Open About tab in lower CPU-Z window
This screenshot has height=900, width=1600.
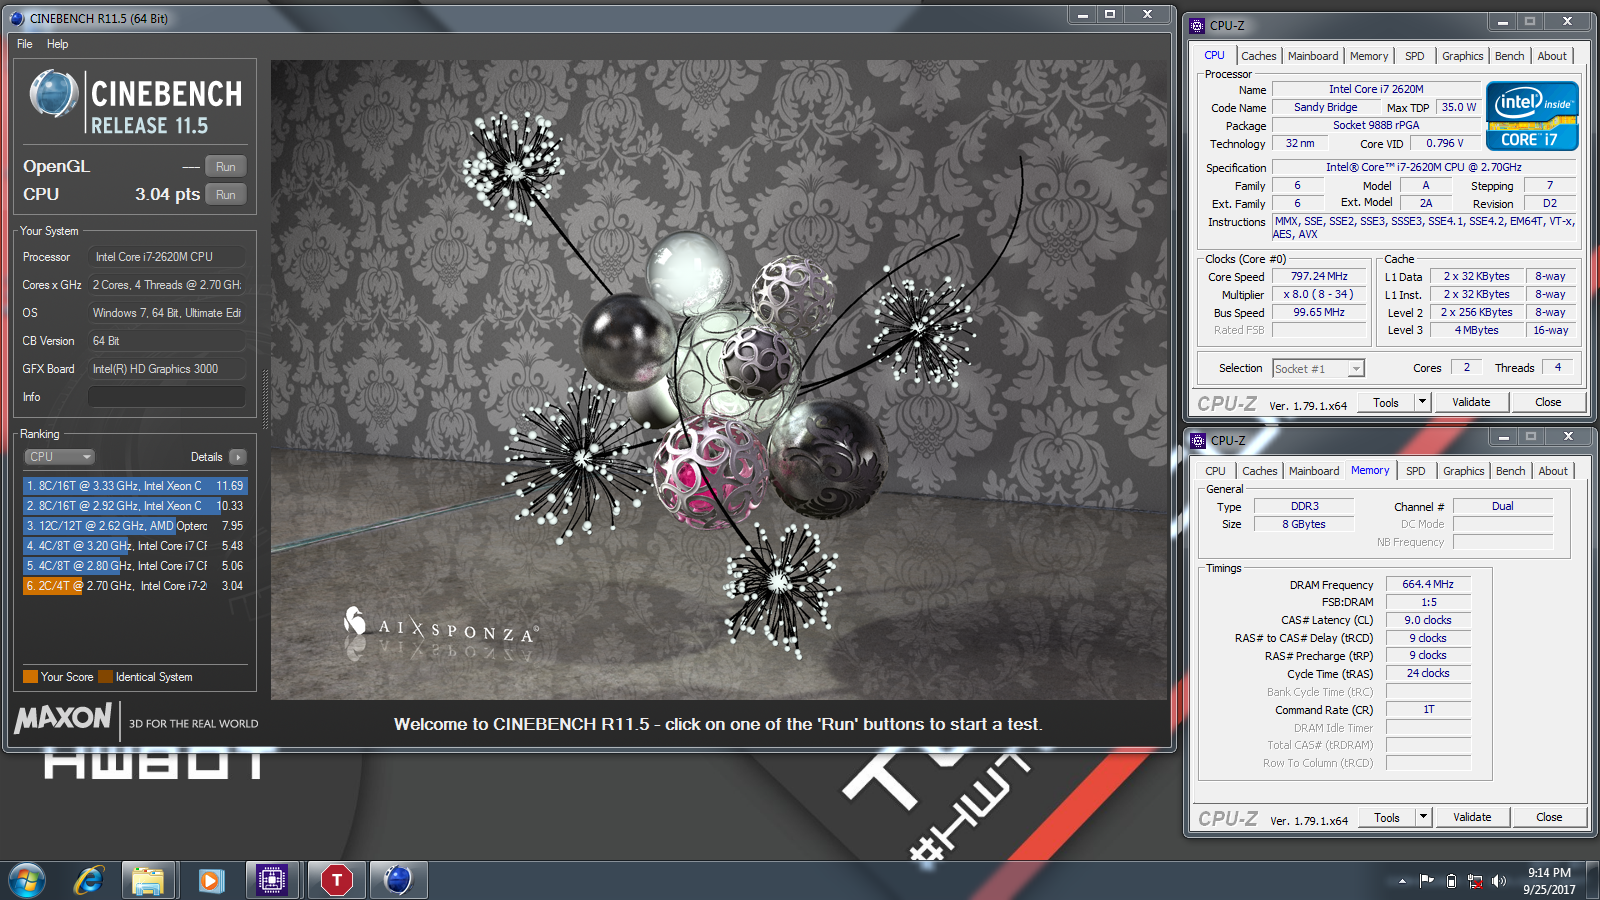1553,471
